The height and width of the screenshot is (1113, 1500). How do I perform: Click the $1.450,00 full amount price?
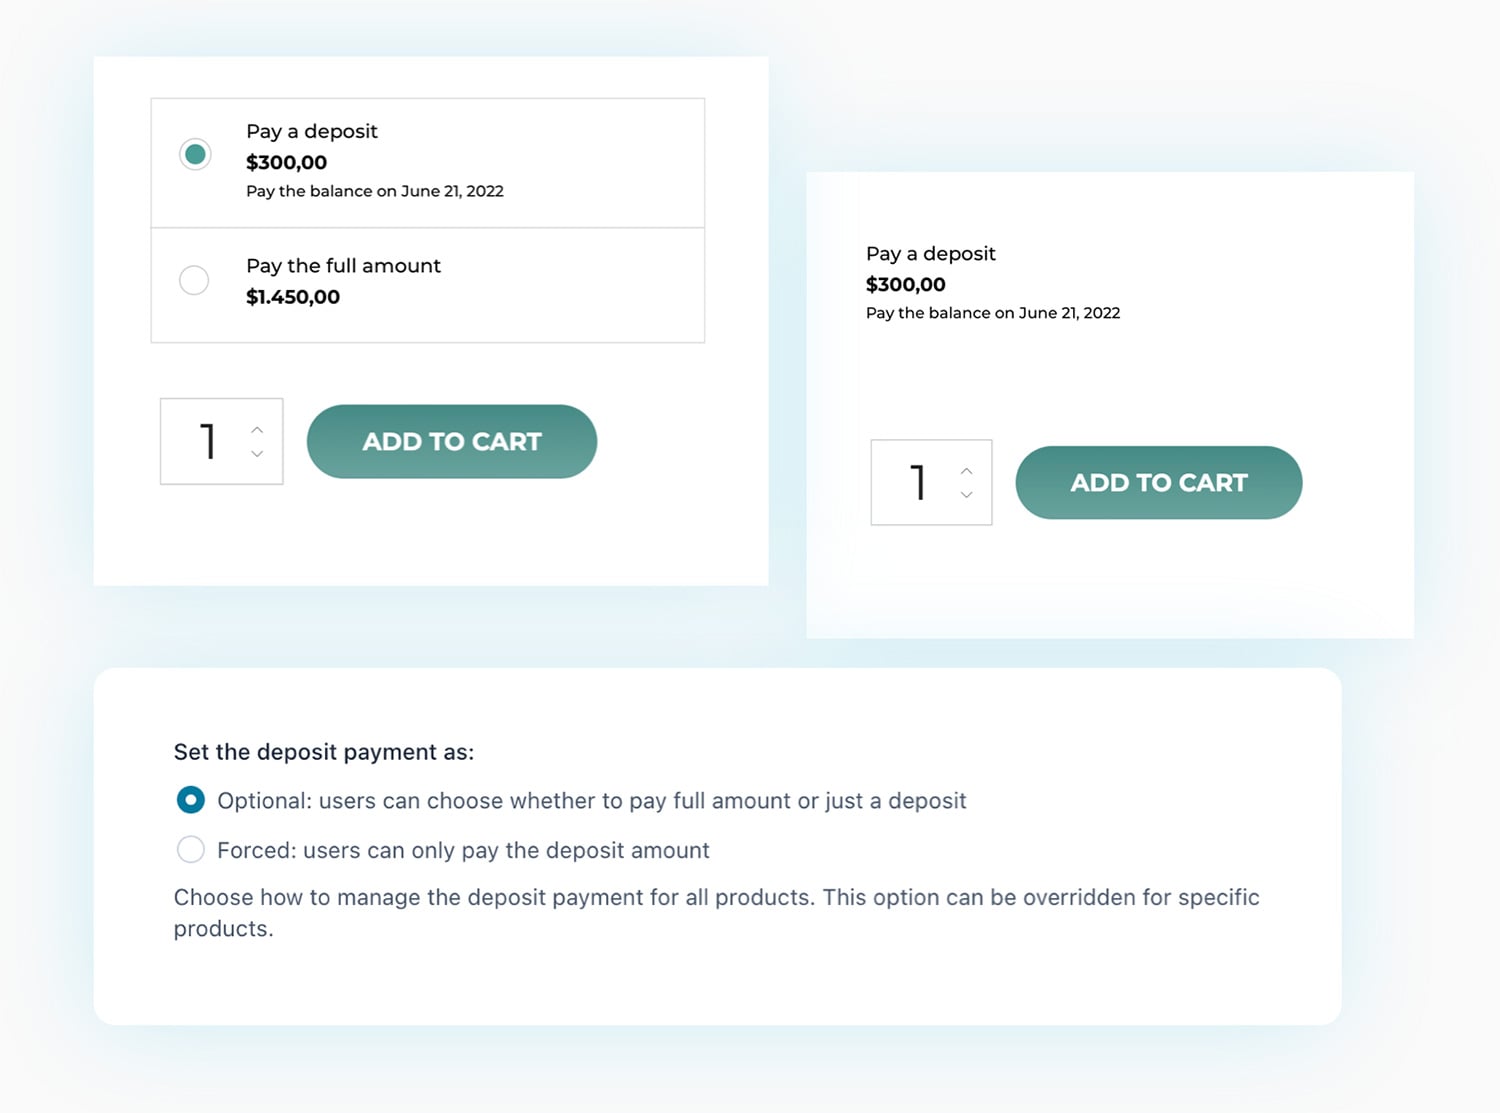293,296
